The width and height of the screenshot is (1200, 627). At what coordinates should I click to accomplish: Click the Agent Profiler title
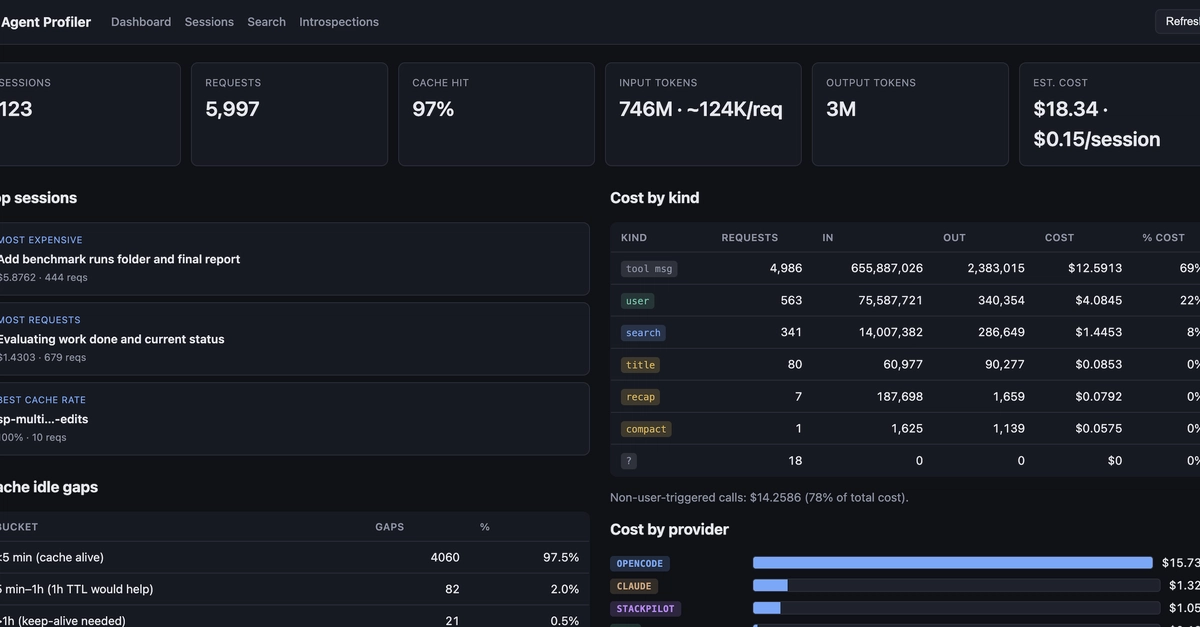click(x=45, y=22)
